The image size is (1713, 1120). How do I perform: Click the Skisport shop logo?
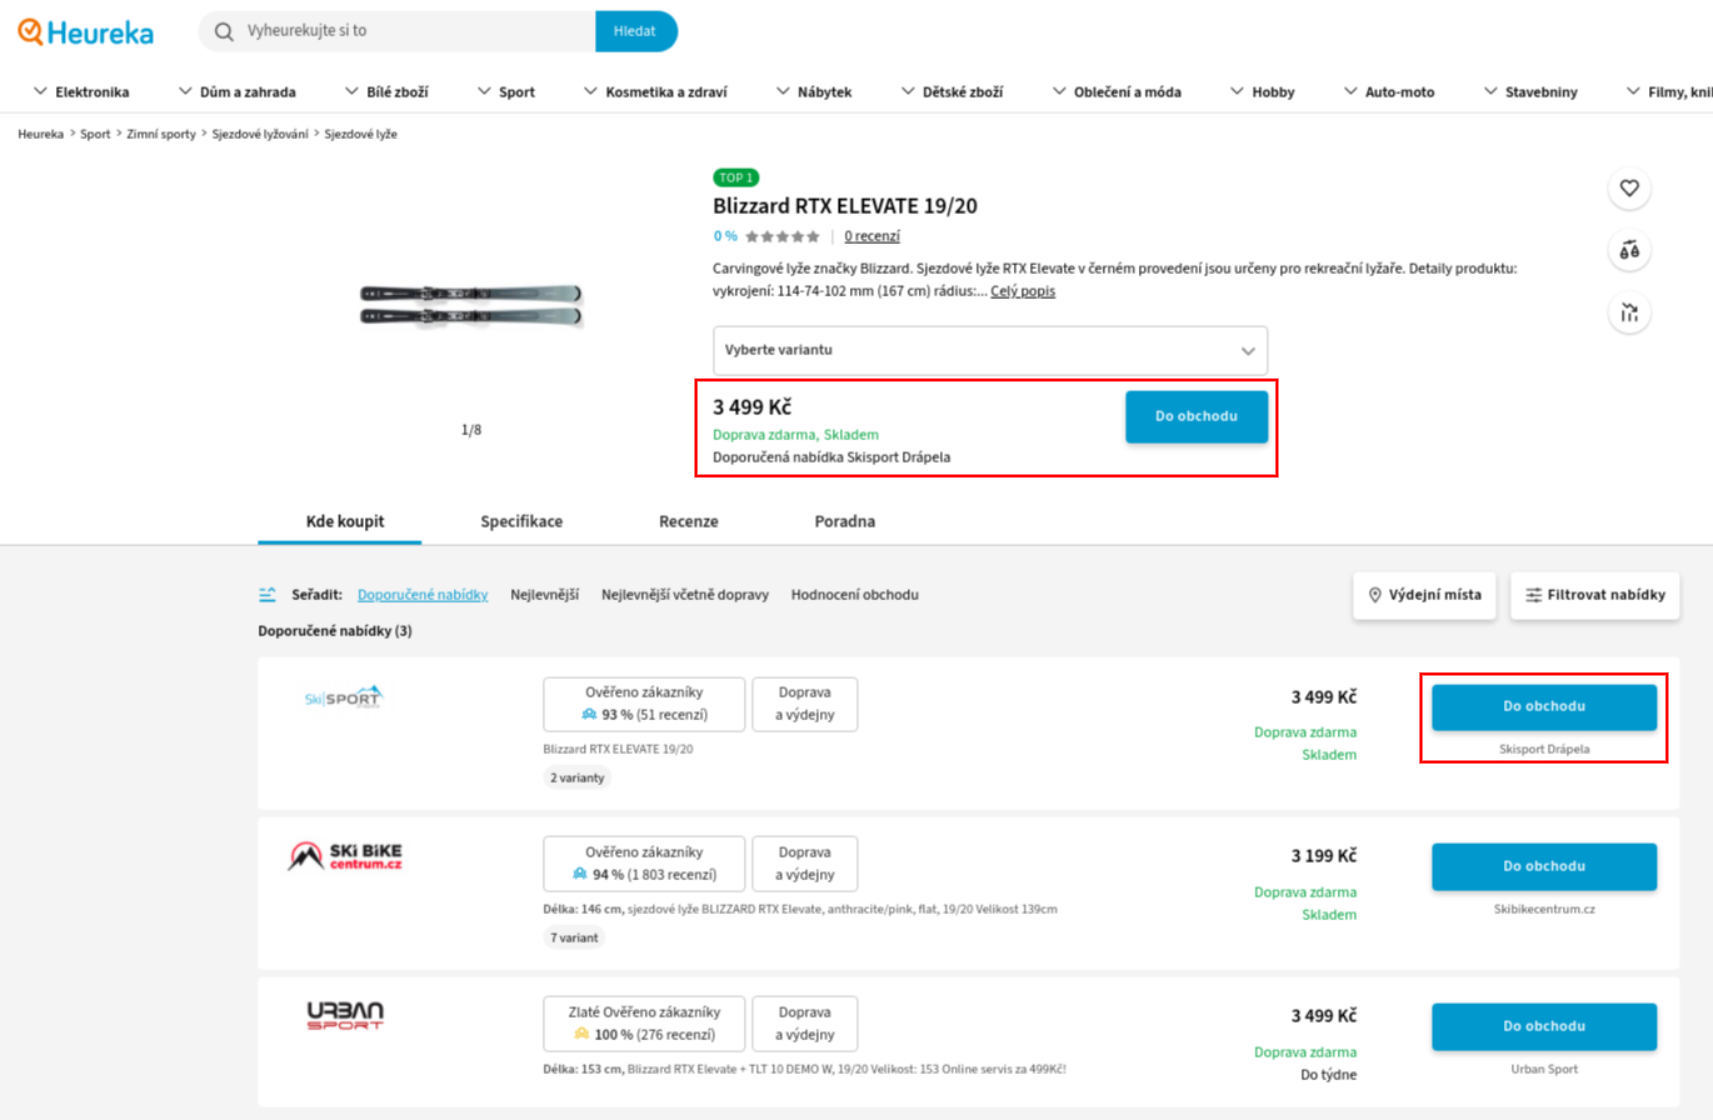(x=344, y=697)
